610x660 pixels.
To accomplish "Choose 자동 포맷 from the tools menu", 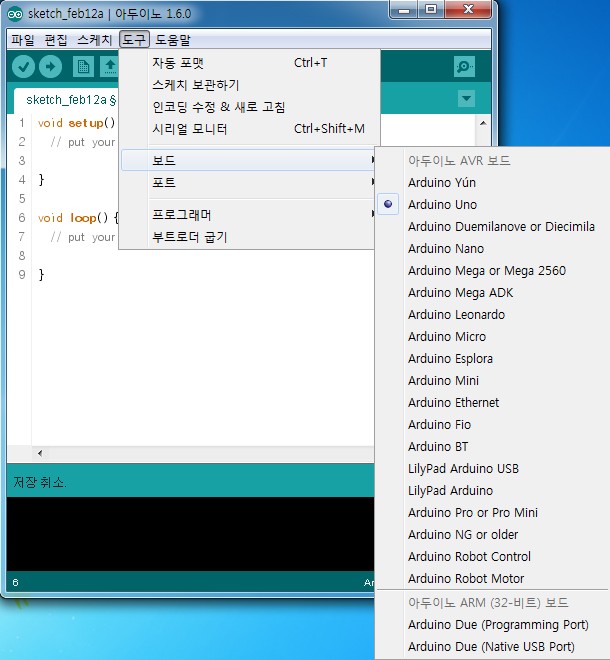I will pyautogui.click(x=250, y=63).
